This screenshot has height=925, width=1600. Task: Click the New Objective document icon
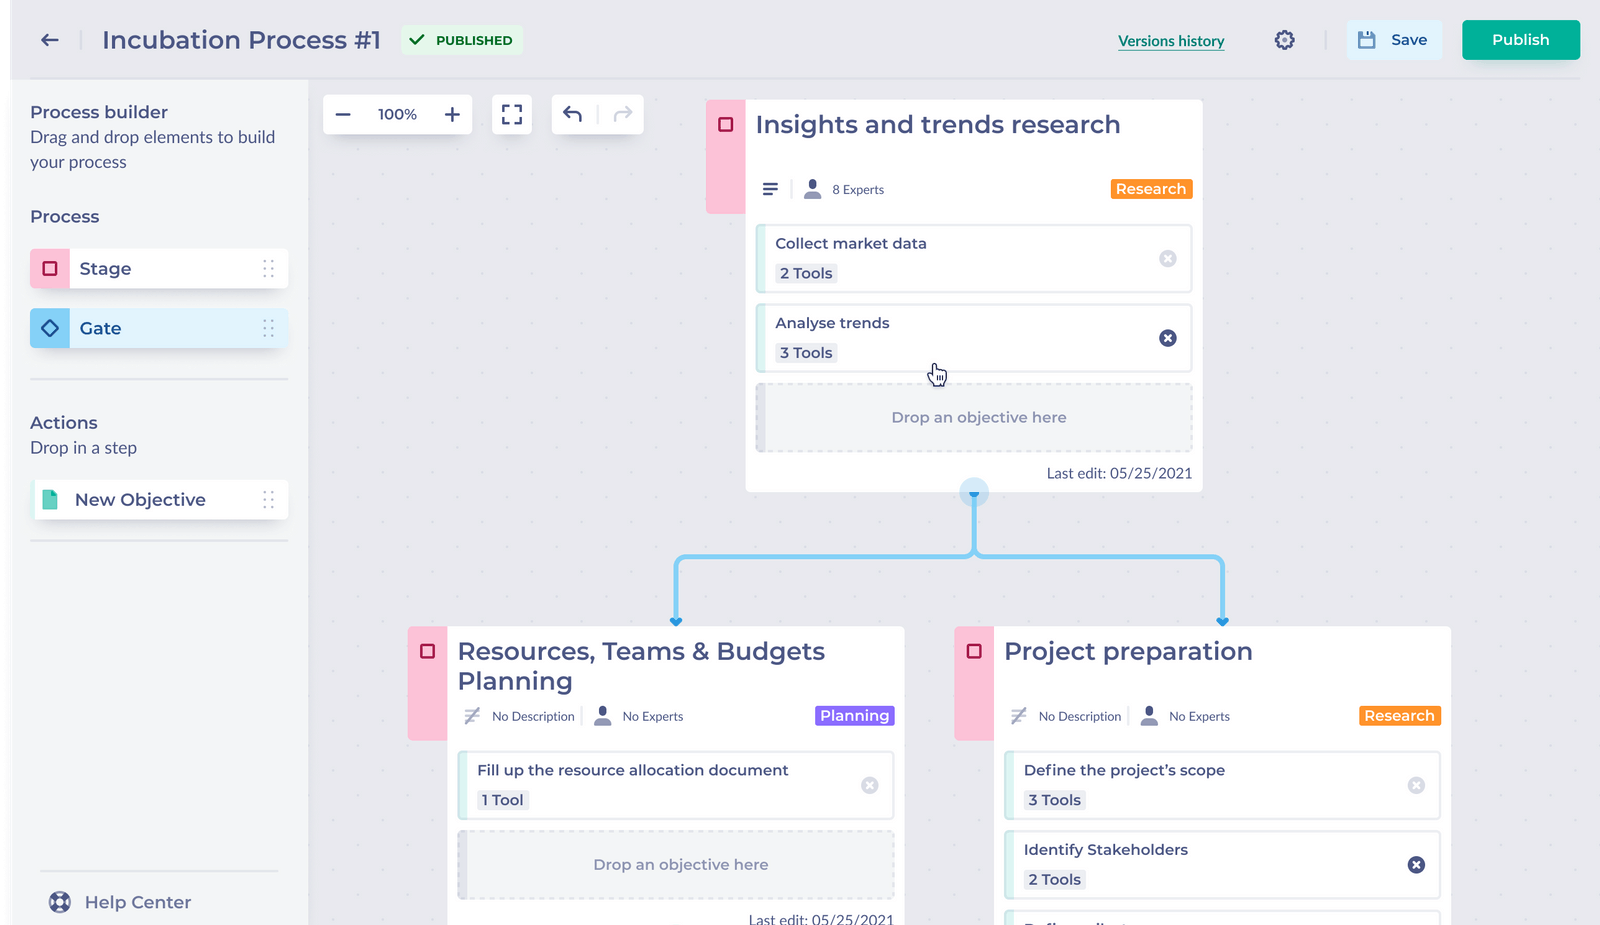tap(50, 499)
